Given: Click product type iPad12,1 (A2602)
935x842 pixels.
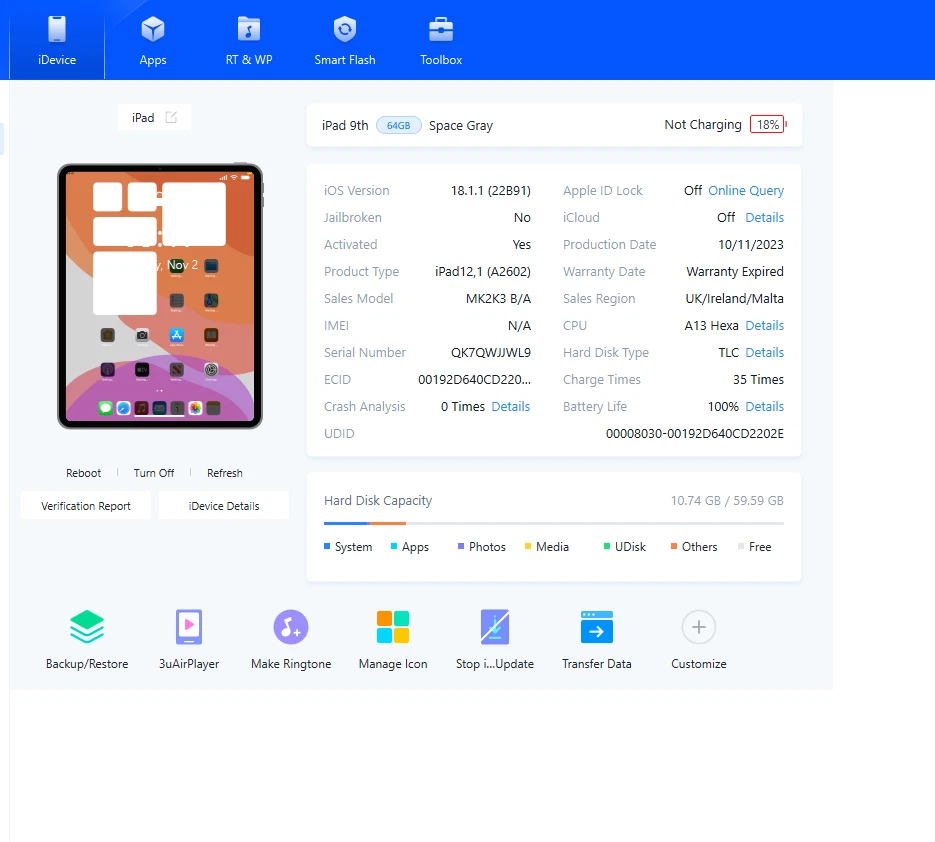Looking at the screenshot, I should click(482, 271).
